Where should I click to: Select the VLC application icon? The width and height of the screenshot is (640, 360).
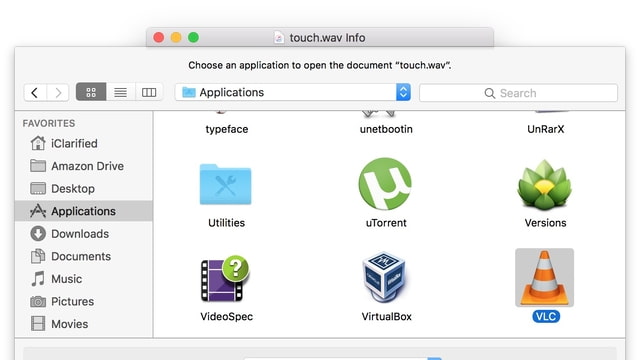click(x=544, y=278)
